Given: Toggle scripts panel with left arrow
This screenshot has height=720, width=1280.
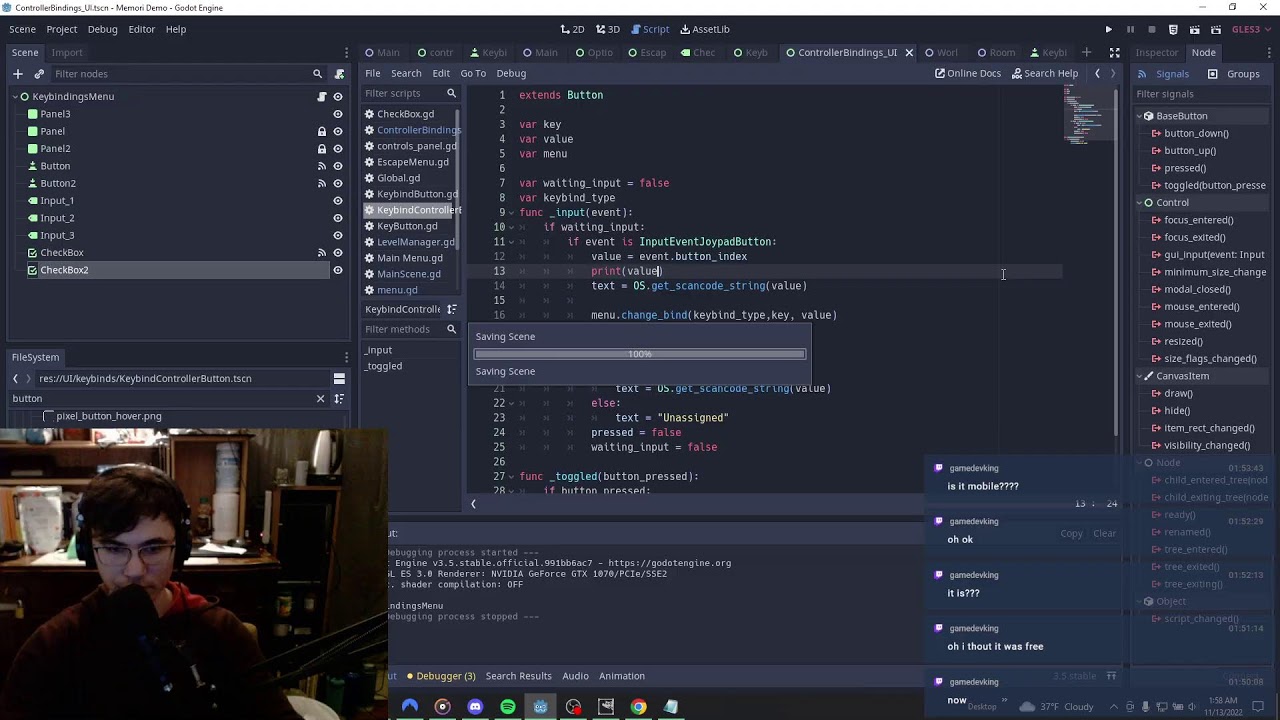Looking at the screenshot, I should [x=473, y=504].
